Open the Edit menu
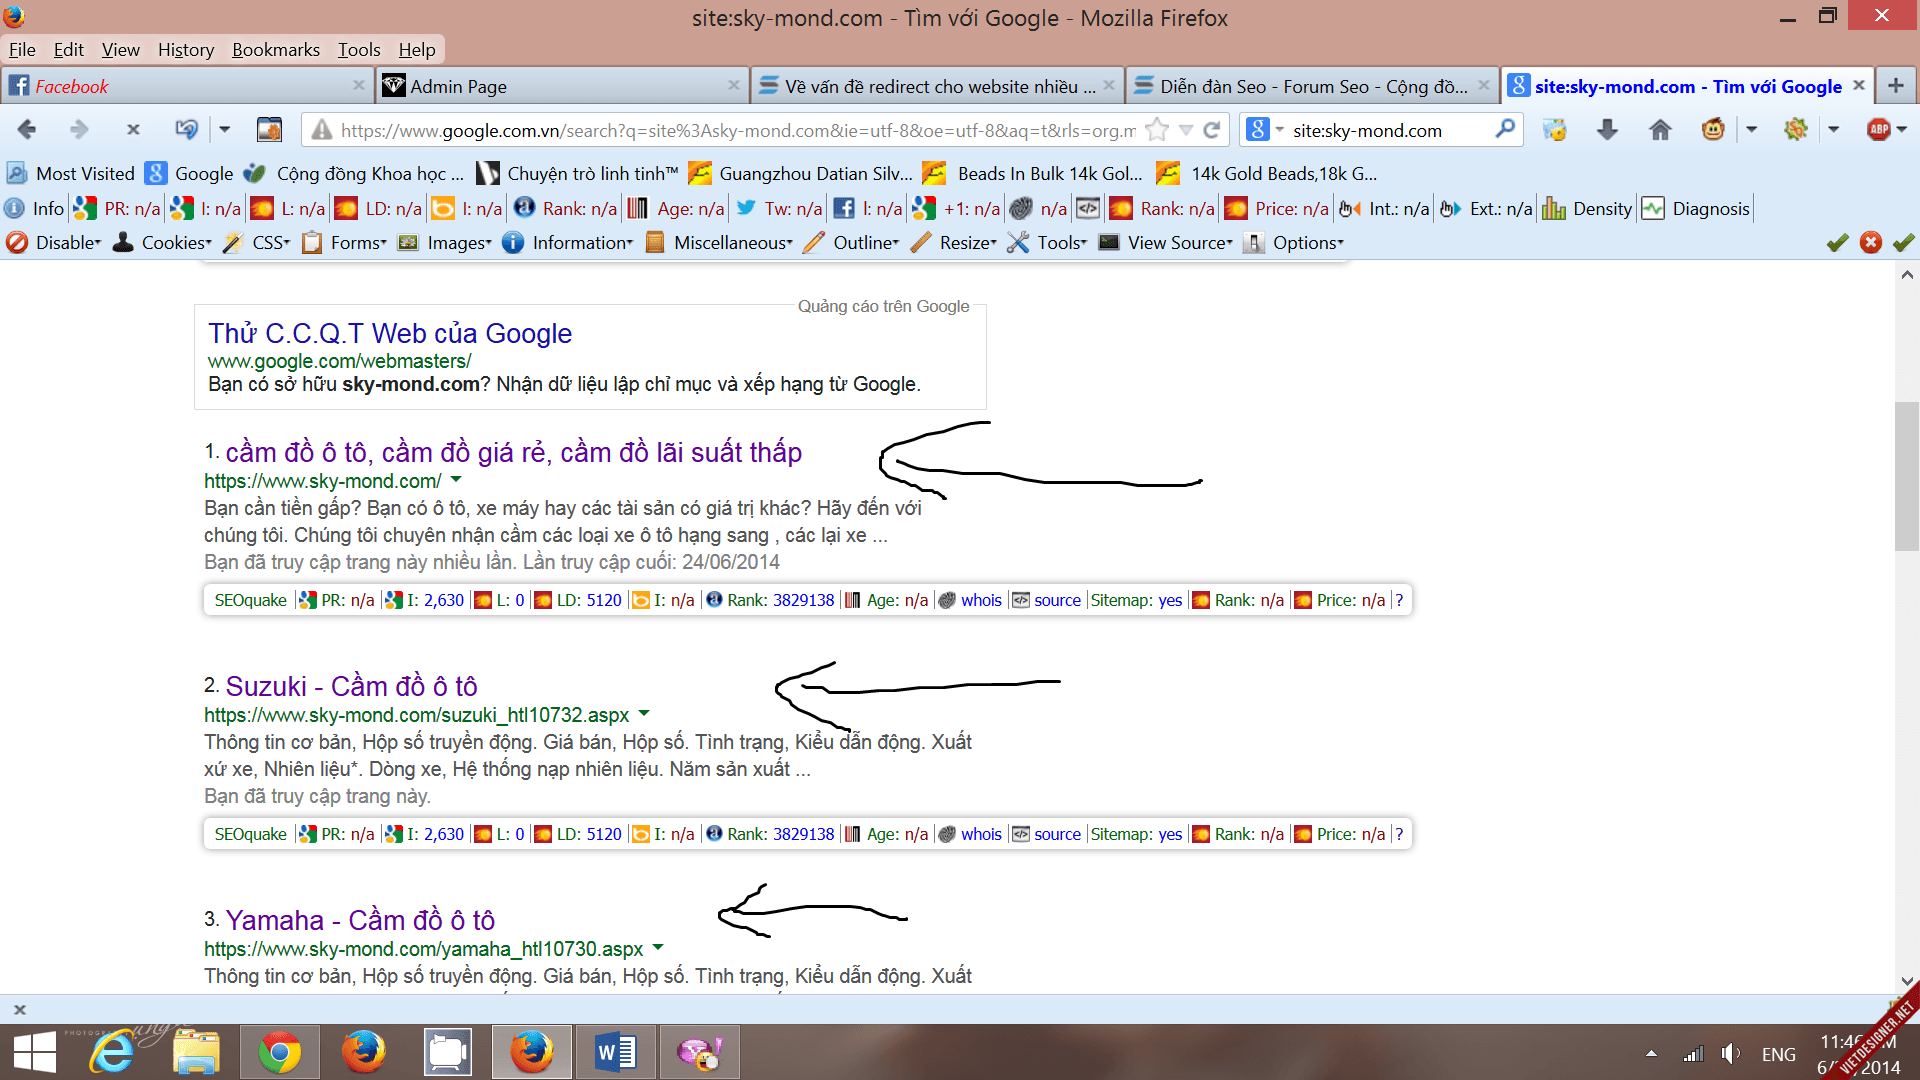This screenshot has width=1920, height=1080. coord(68,49)
